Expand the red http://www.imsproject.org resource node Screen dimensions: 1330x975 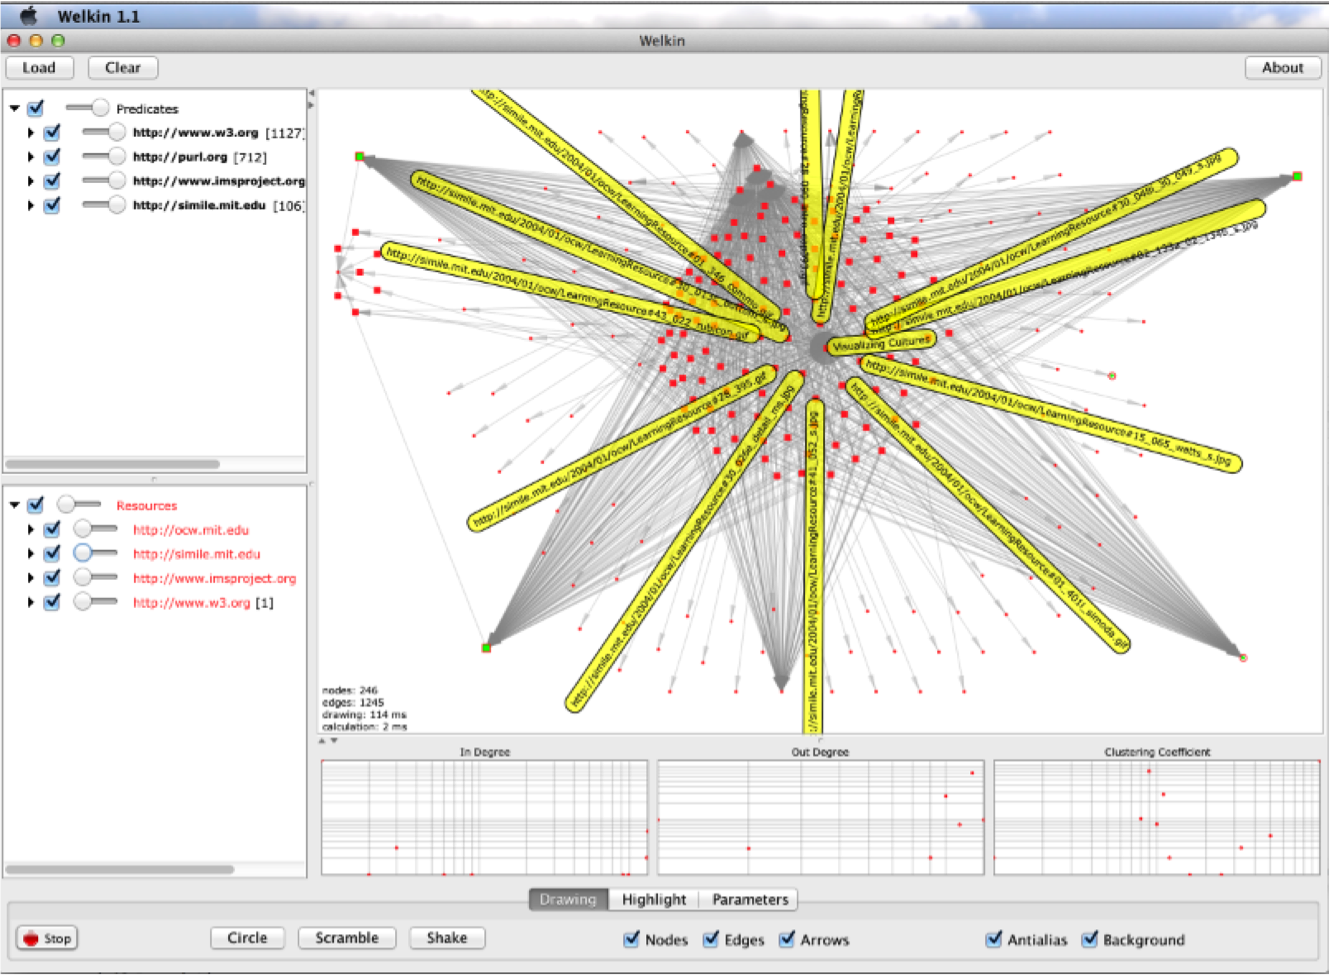coord(31,578)
